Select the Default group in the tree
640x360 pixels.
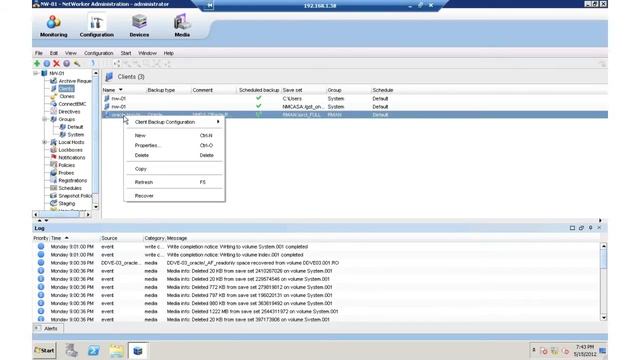click(x=75, y=127)
